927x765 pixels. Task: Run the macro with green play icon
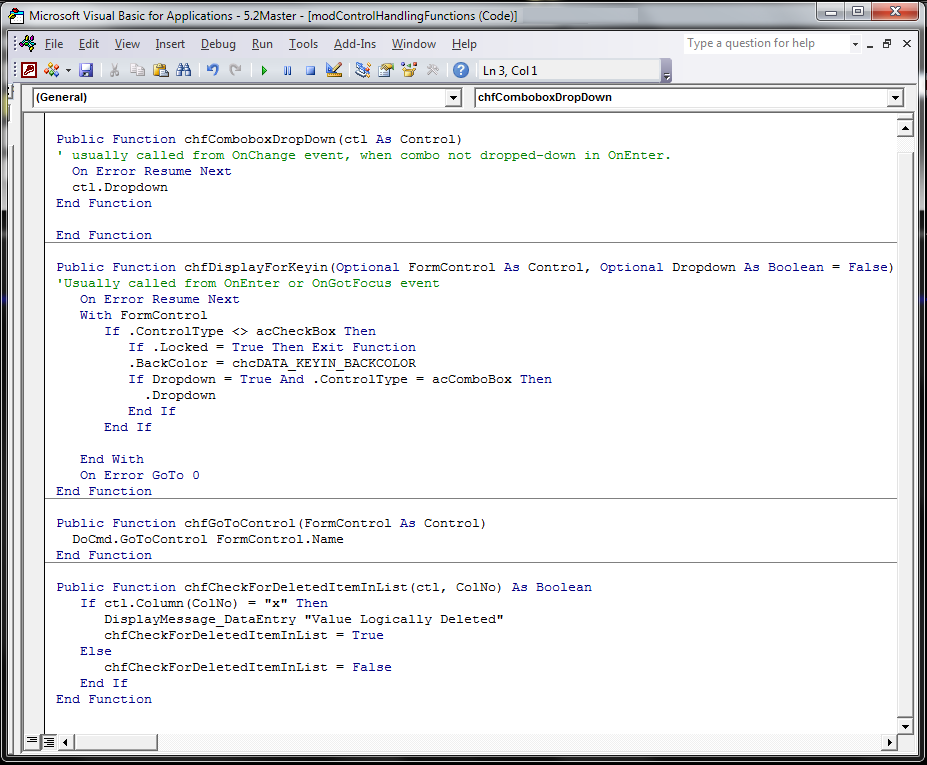click(264, 70)
